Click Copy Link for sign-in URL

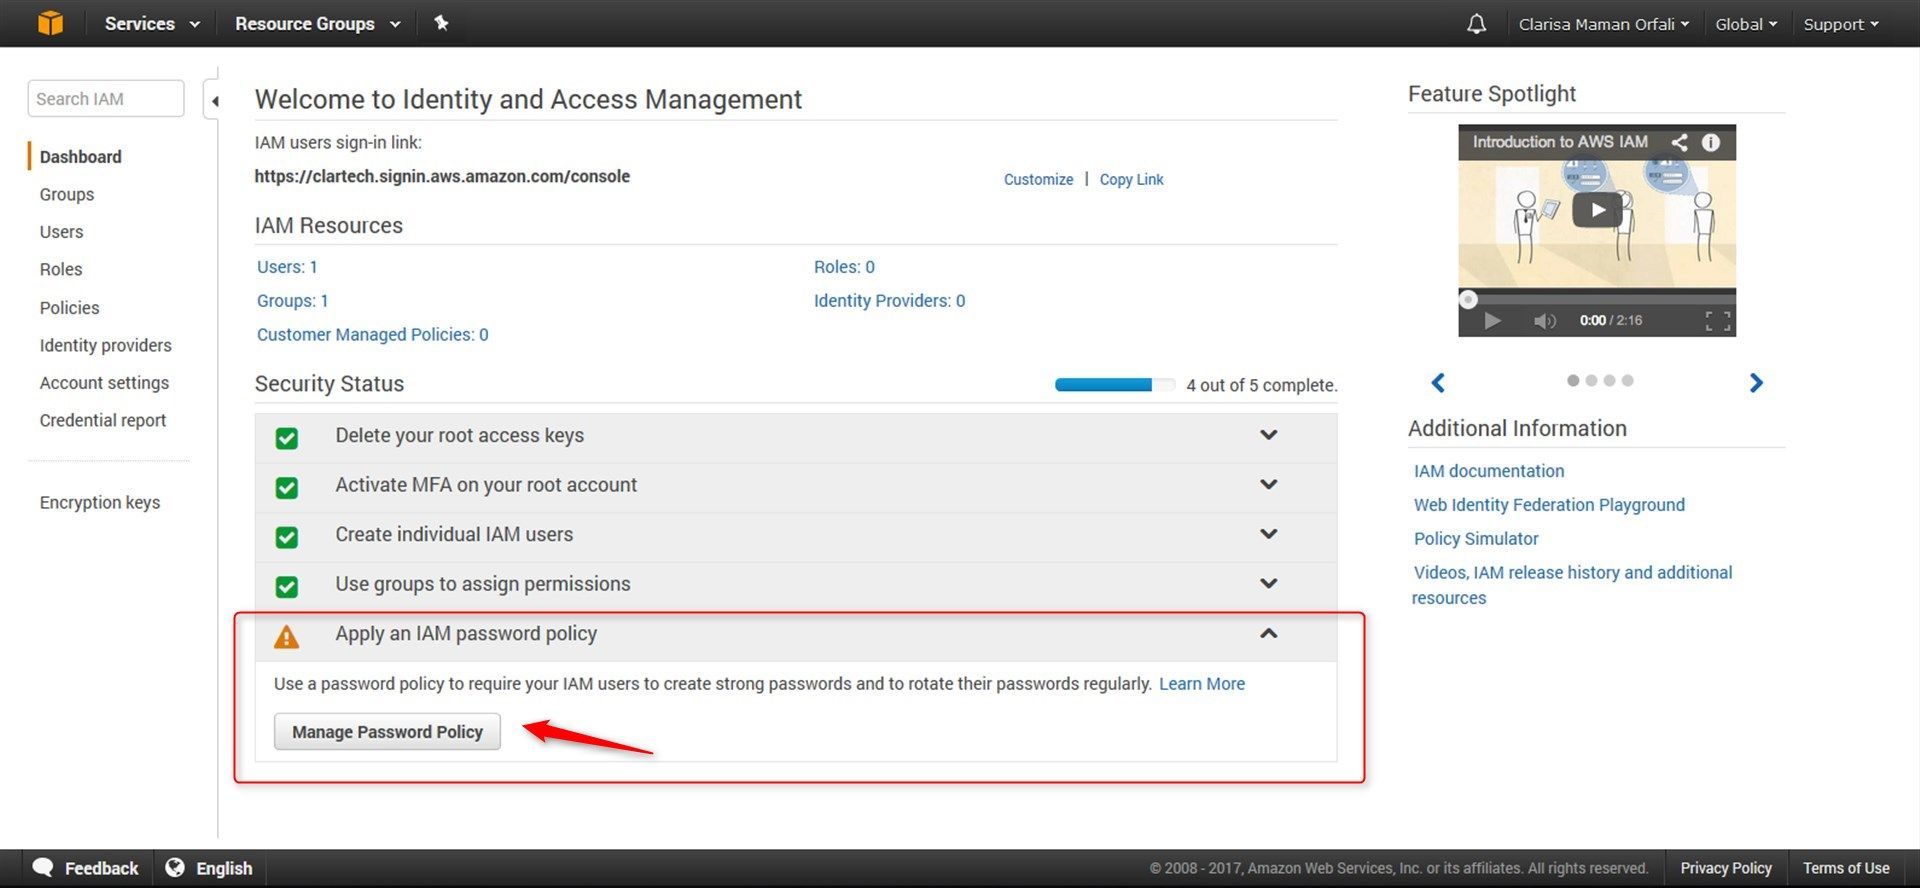click(1131, 179)
